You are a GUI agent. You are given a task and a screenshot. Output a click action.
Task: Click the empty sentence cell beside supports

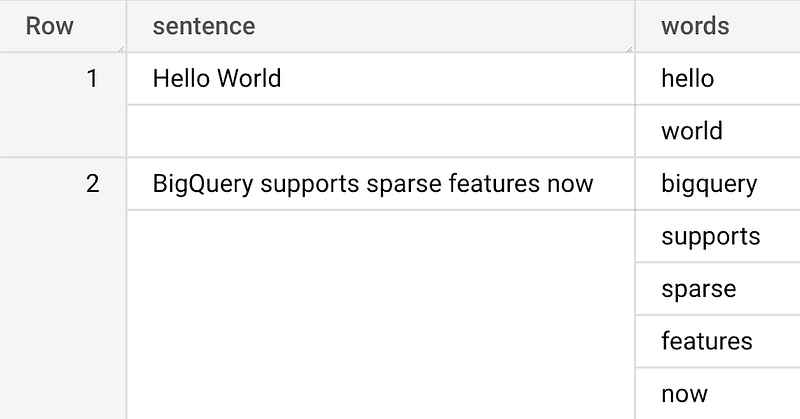(381, 236)
